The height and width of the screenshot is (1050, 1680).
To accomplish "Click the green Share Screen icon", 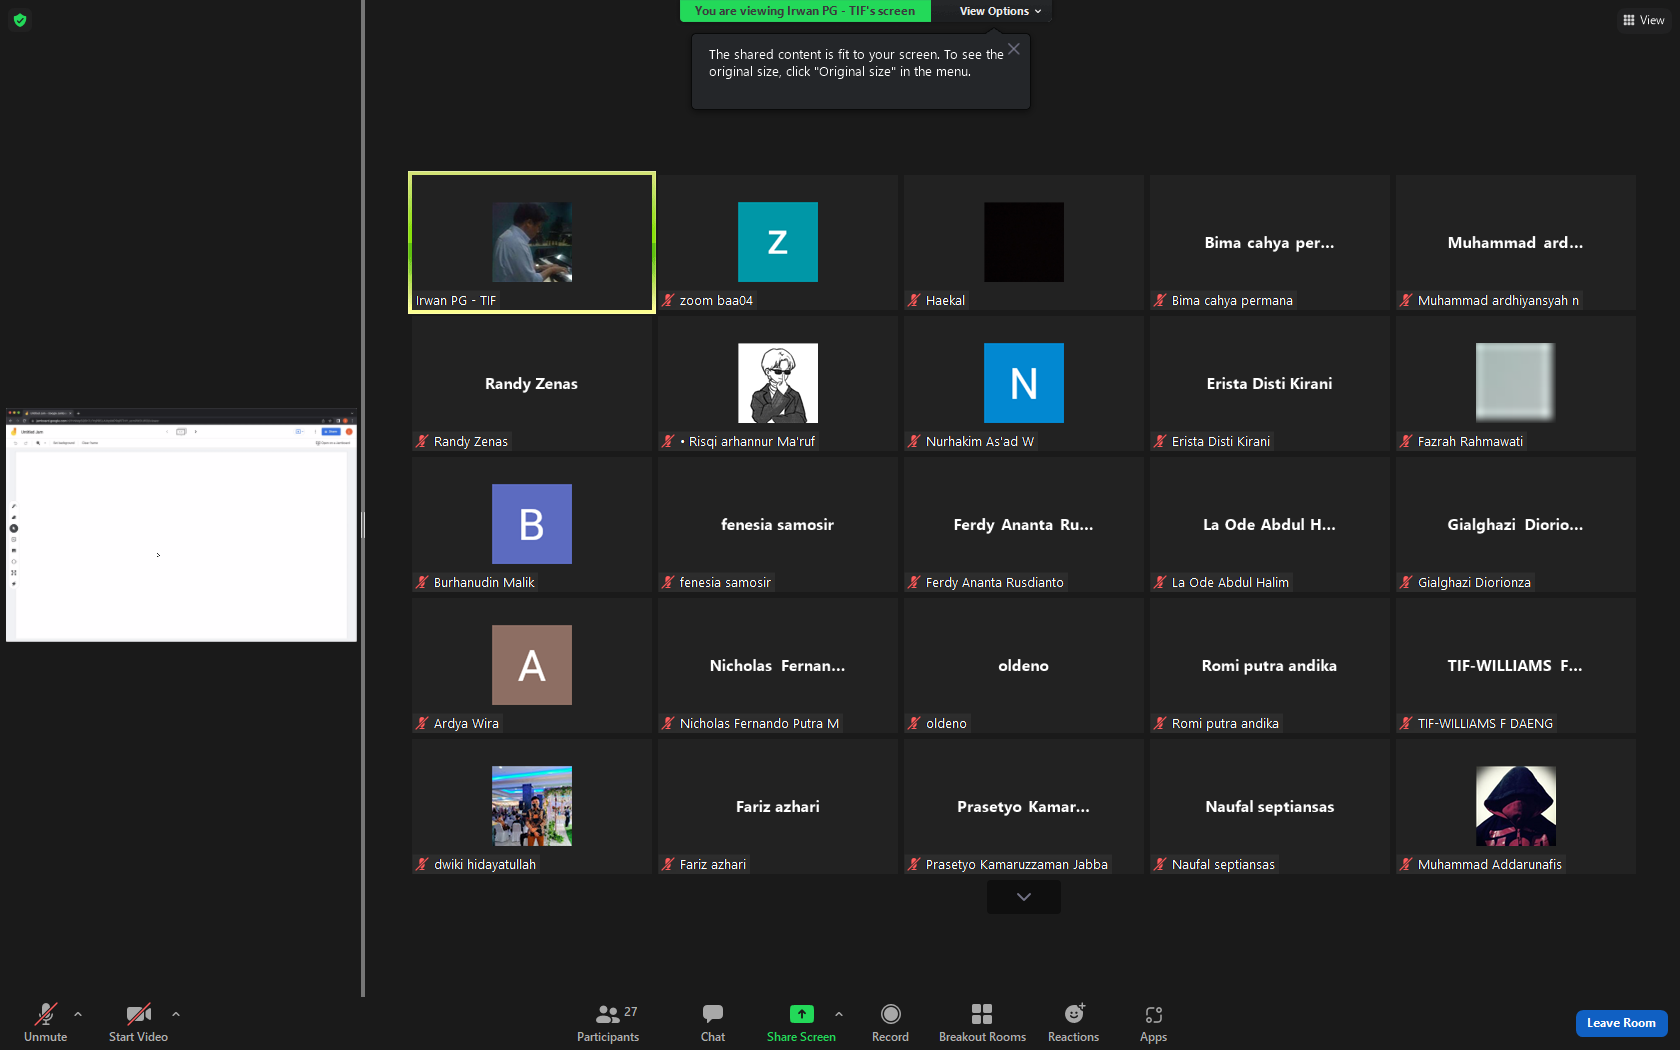I will pos(801,1014).
